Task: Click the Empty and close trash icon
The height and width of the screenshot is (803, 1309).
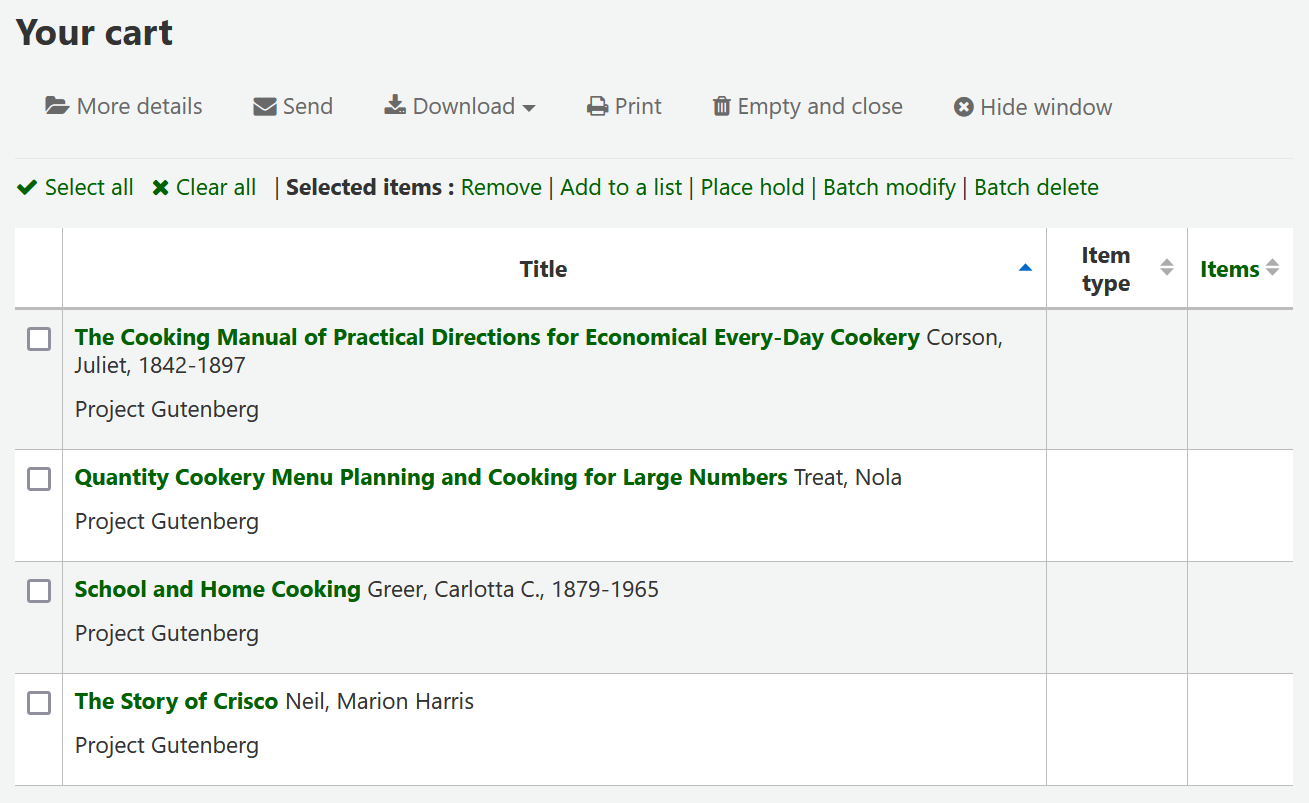Action: [x=721, y=105]
